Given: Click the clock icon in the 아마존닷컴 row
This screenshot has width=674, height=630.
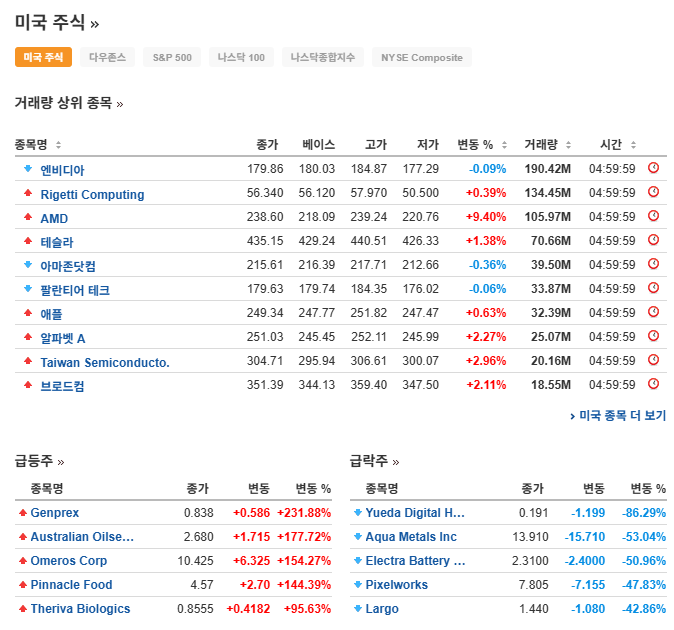Looking at the screenshot, I should [653, 264].
